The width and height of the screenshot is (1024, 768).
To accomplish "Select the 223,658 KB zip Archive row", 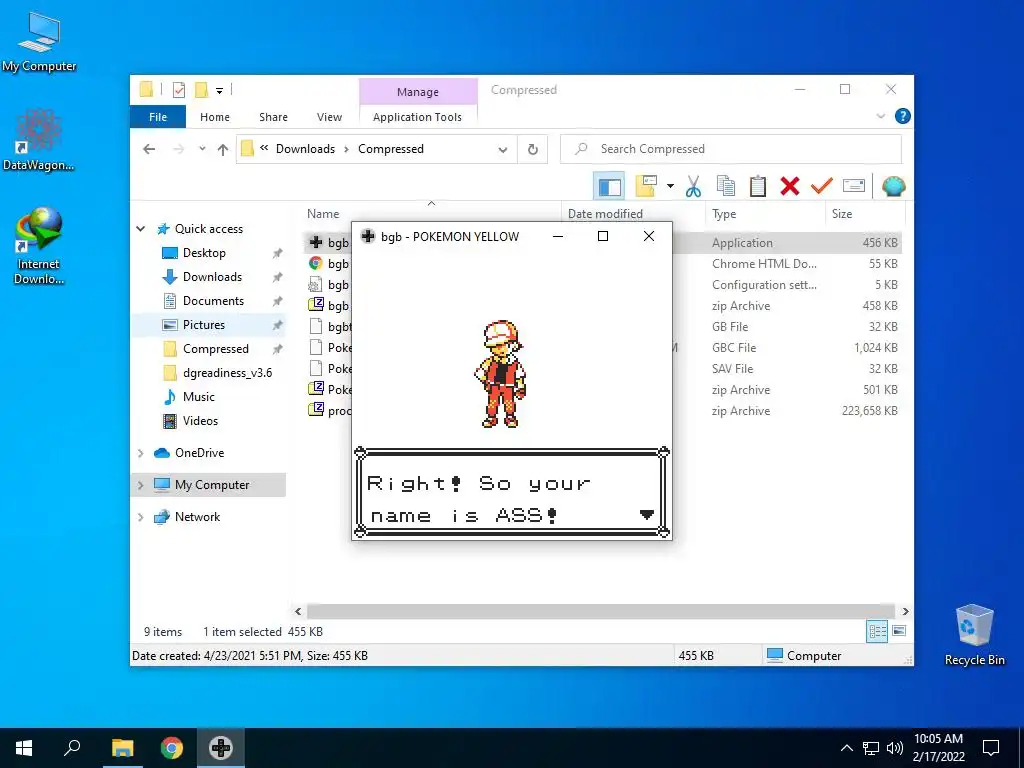I will point(603,411).
